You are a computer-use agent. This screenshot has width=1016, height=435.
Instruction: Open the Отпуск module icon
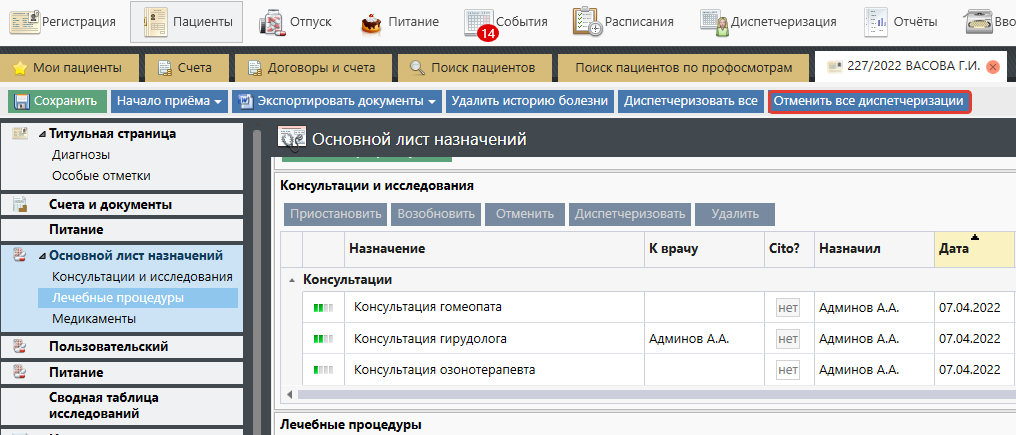tap(271, 21)
